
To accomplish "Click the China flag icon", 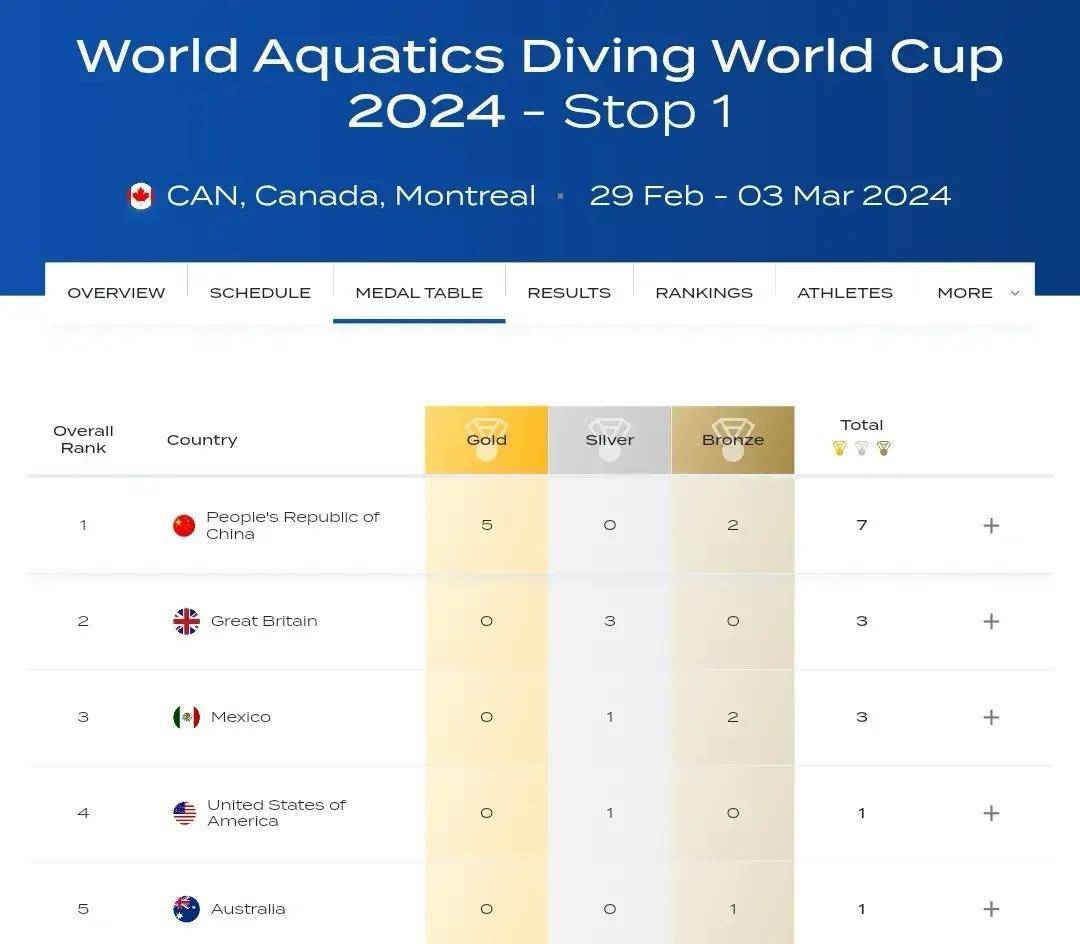I will 184,526.
